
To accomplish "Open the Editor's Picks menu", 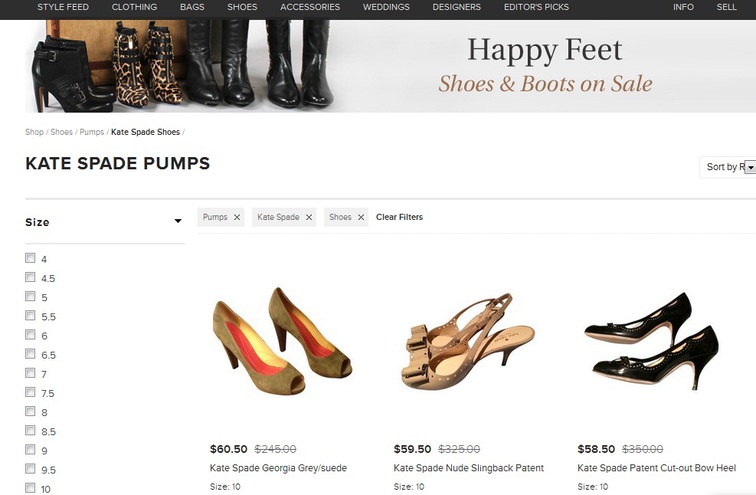I will pos(536,7).
